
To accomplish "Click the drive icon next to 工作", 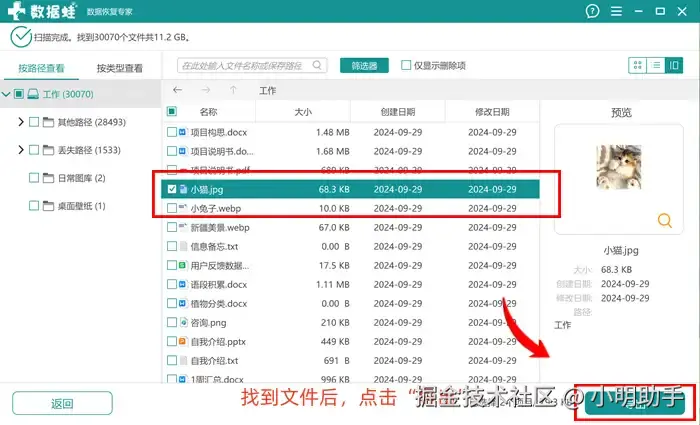I will (x=33, y=94).
